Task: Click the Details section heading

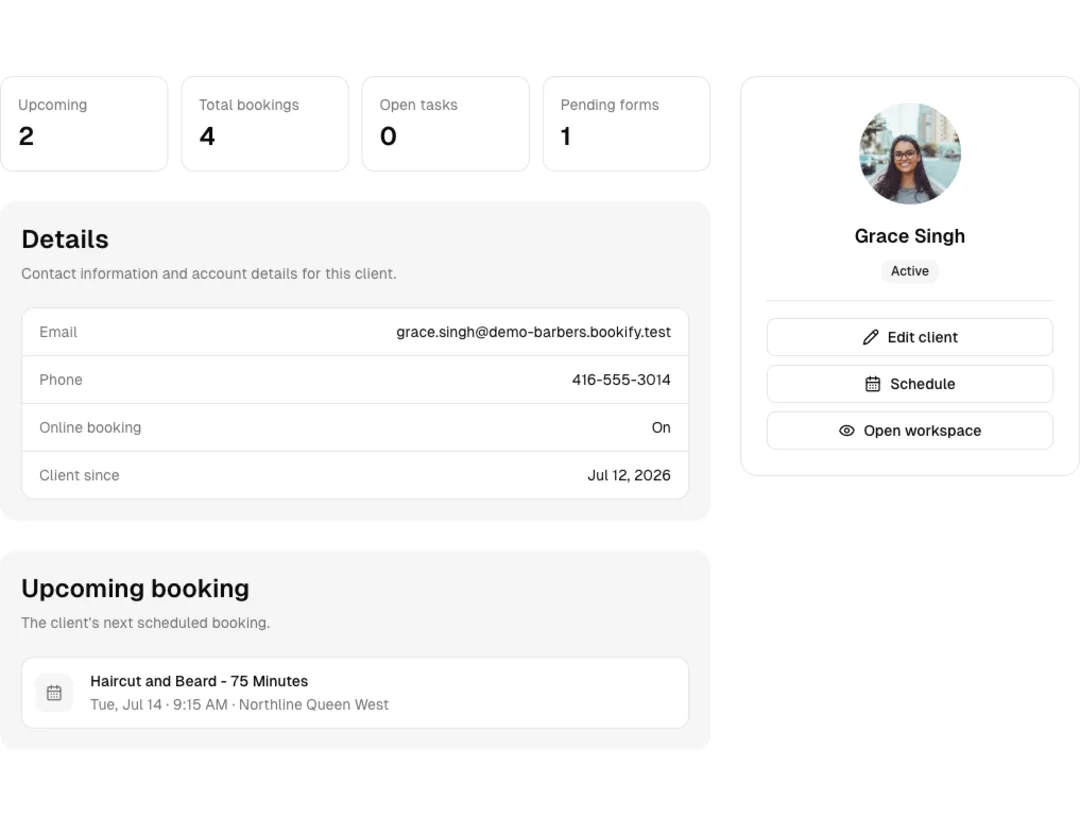Action: 65,239
